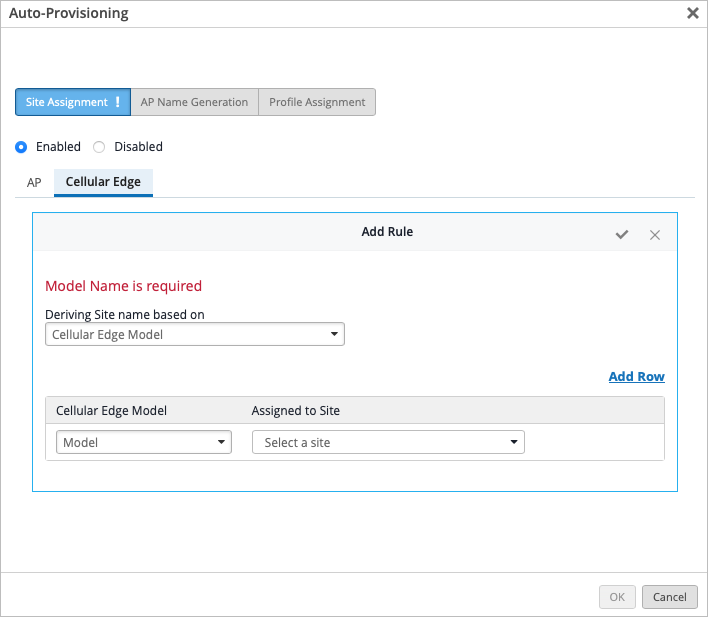Click the Model Name is required error message
Image resolution: width=708 pixels, height=617 pixels.
click(x=124, y=286)
